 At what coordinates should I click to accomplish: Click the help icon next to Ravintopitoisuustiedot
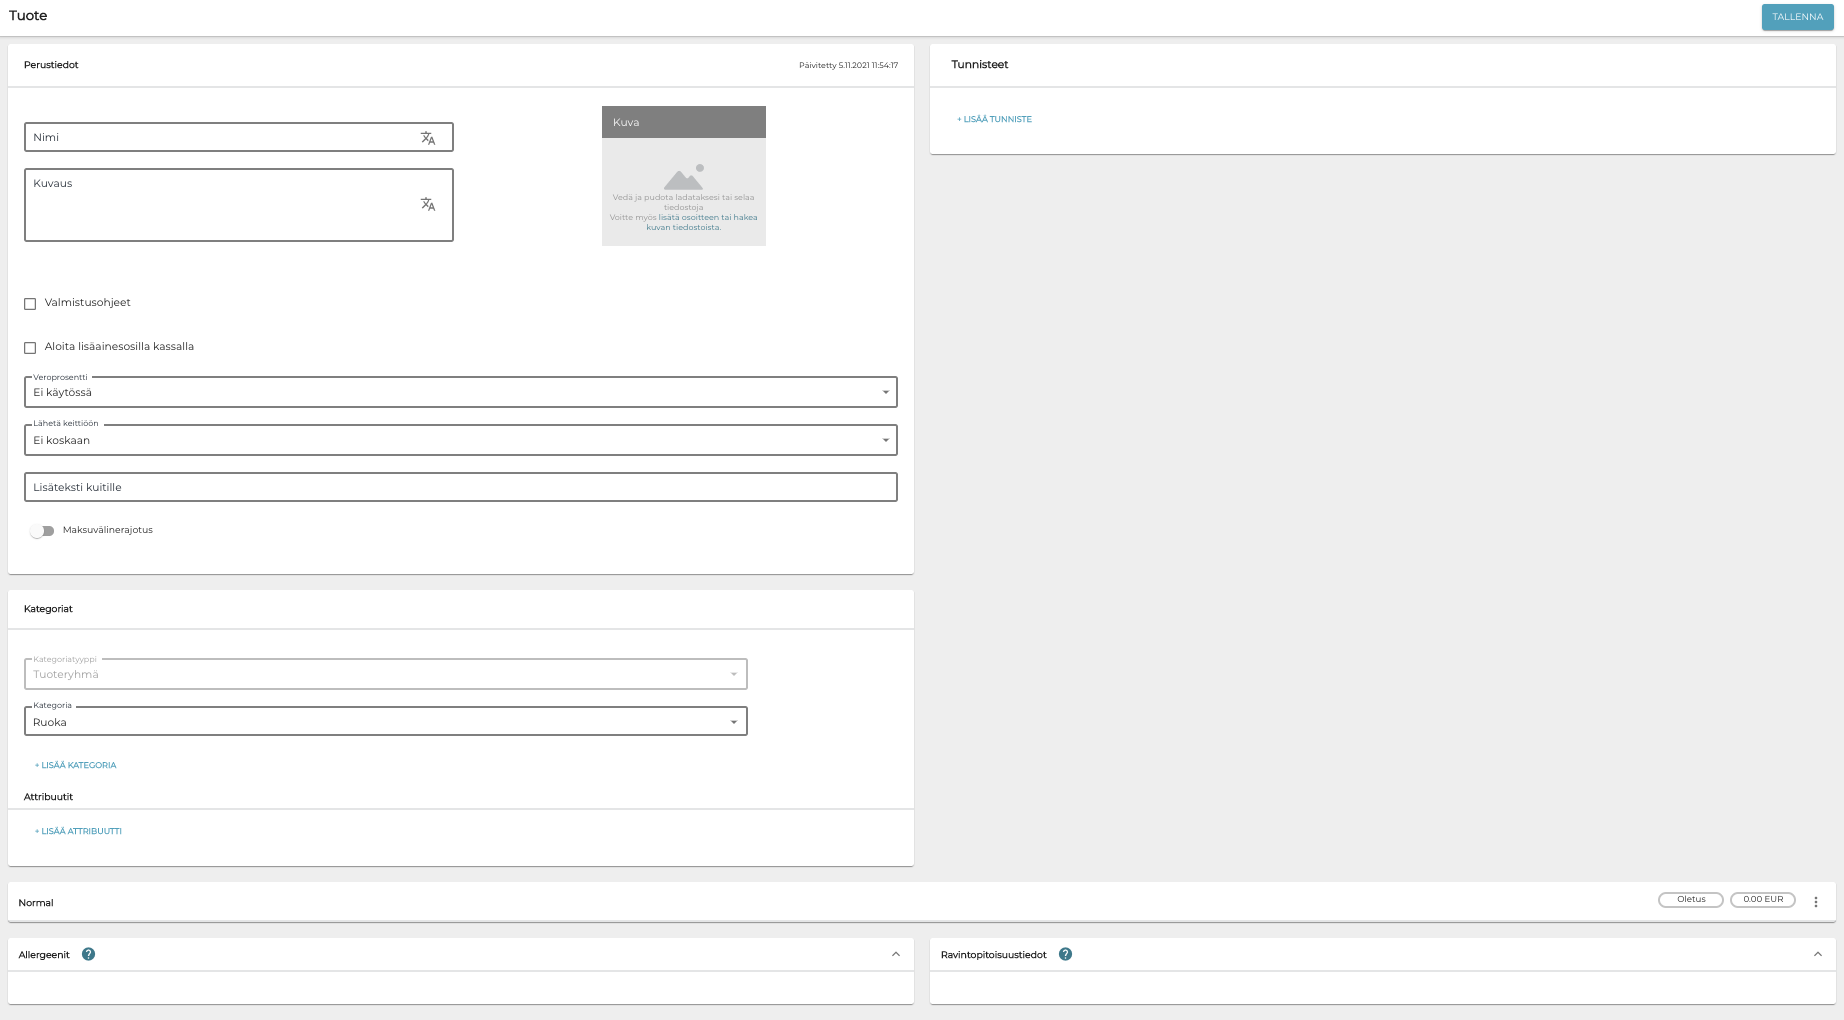[x=1065, y=954]
